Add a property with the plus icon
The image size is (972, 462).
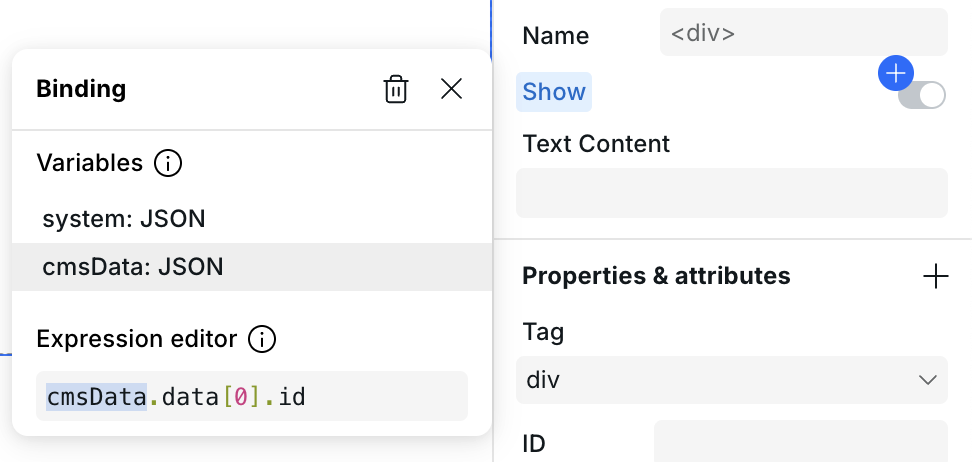[935, 276]
